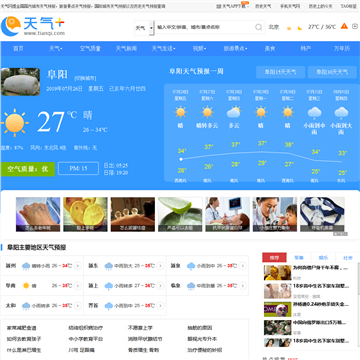This screenshot has width=360, height=360.
Task: Click the cloudy icon for 07月28日 forecast
Action: (x=234, y=112)
